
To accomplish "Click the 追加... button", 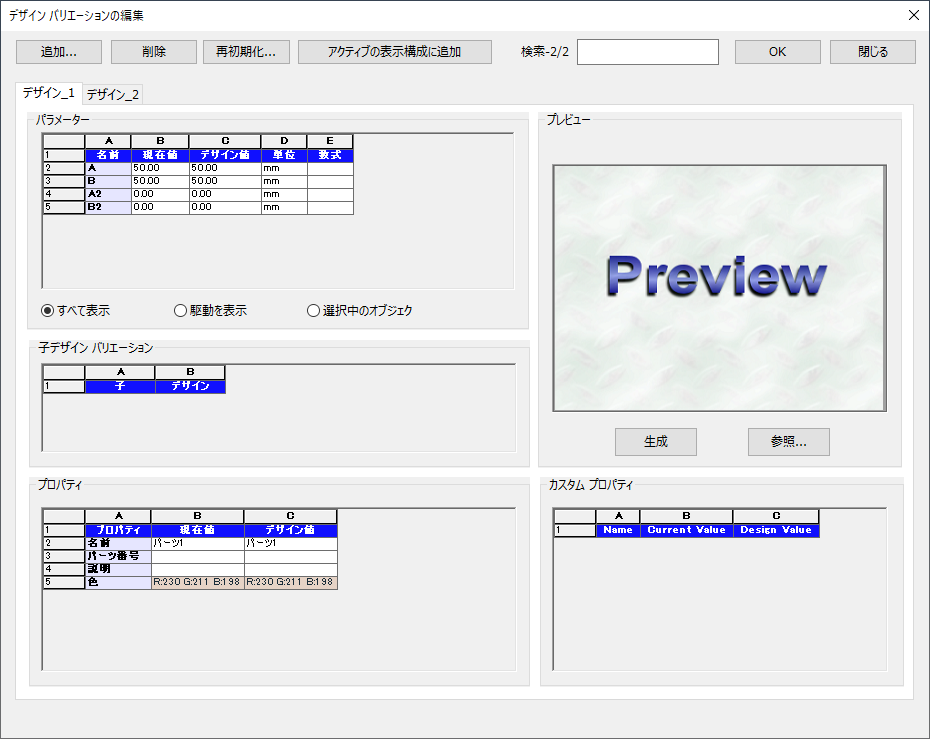I will pos(58,52).
